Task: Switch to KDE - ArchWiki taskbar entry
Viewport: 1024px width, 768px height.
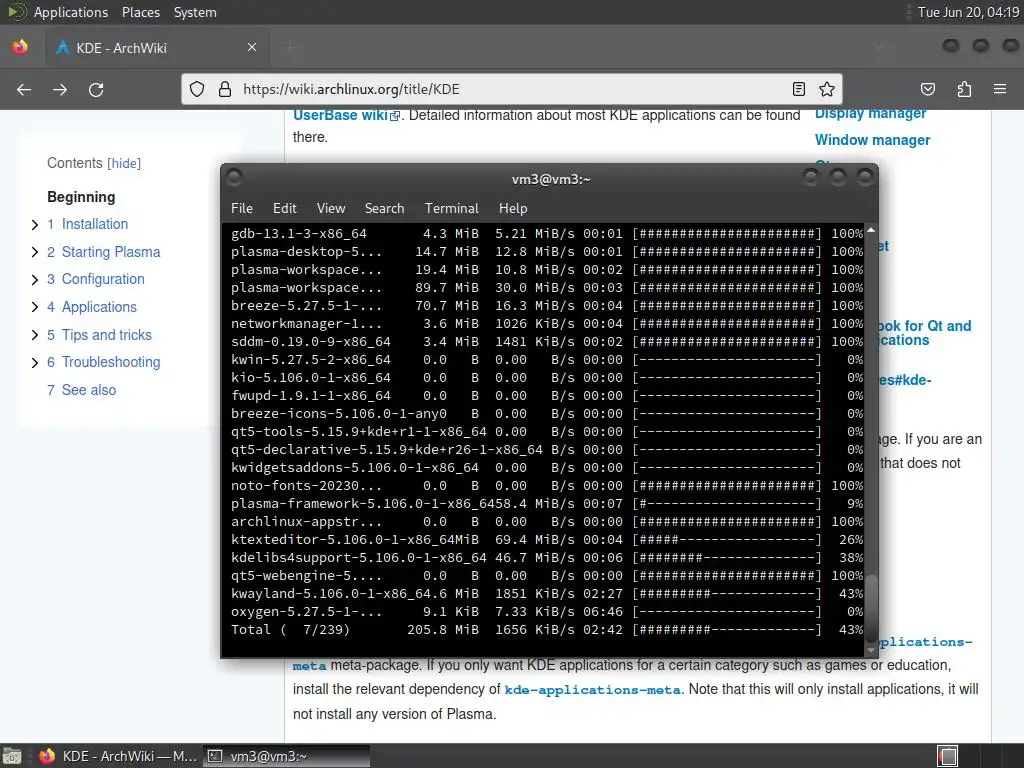Action: click(118, 756)
